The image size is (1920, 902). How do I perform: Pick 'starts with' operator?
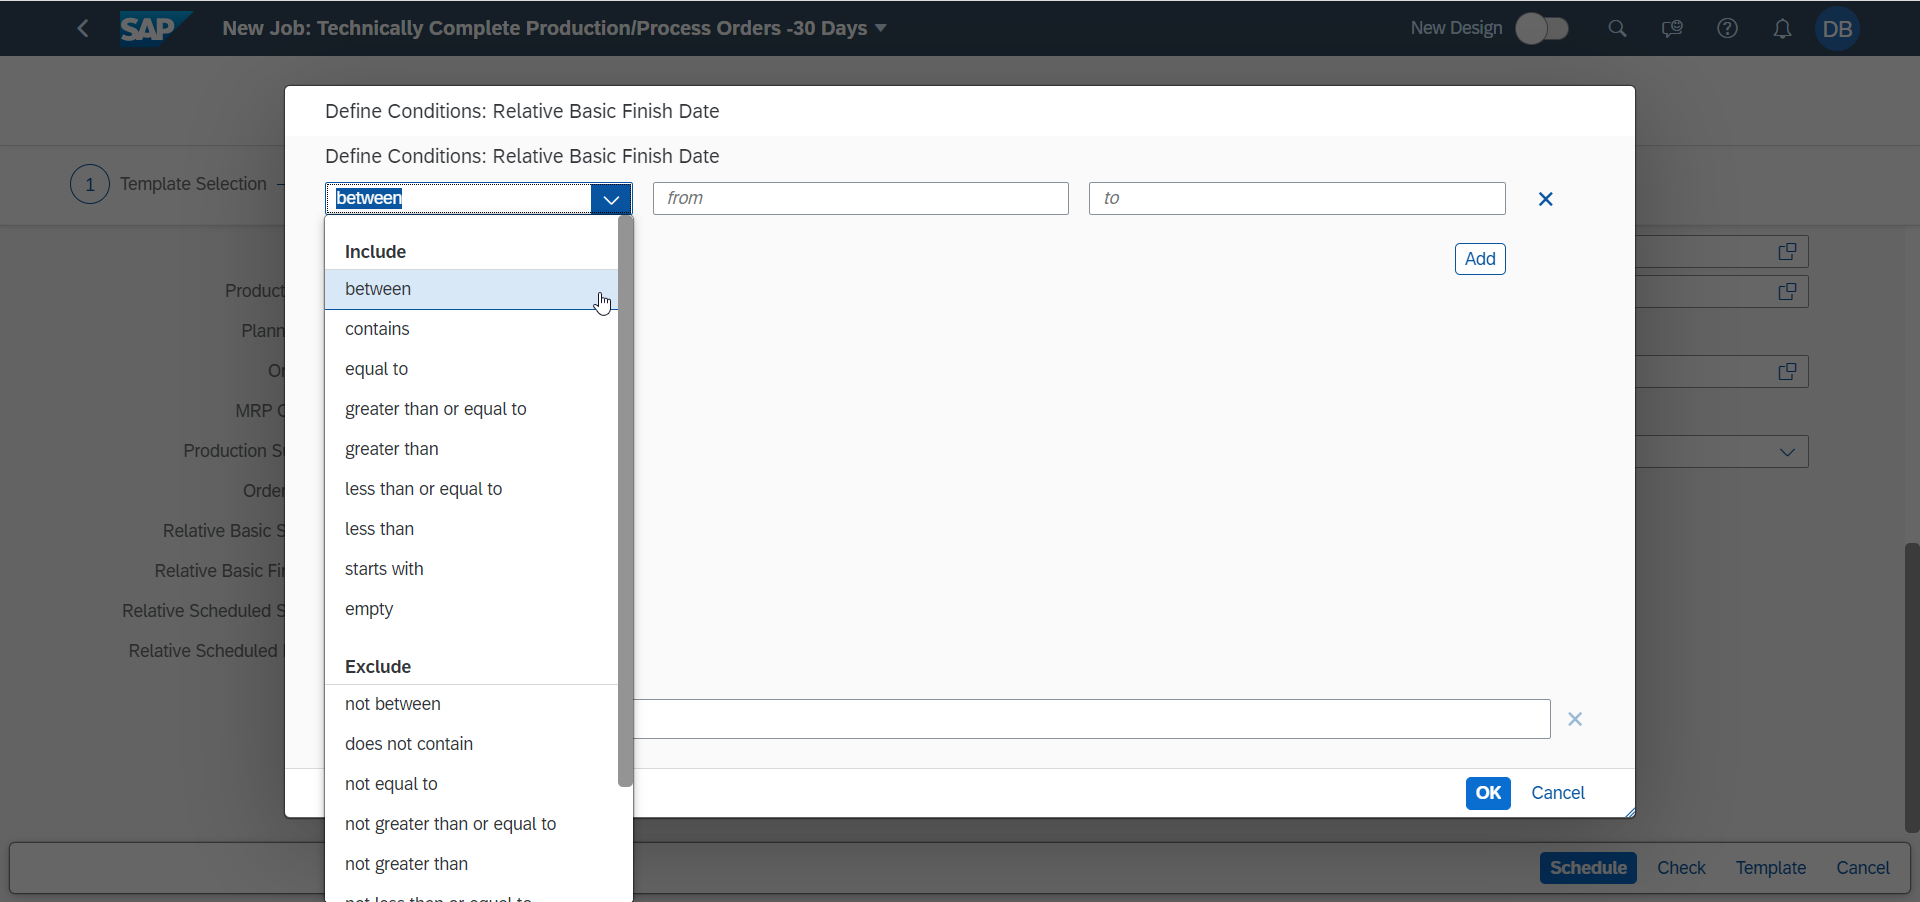coord(471,569)
